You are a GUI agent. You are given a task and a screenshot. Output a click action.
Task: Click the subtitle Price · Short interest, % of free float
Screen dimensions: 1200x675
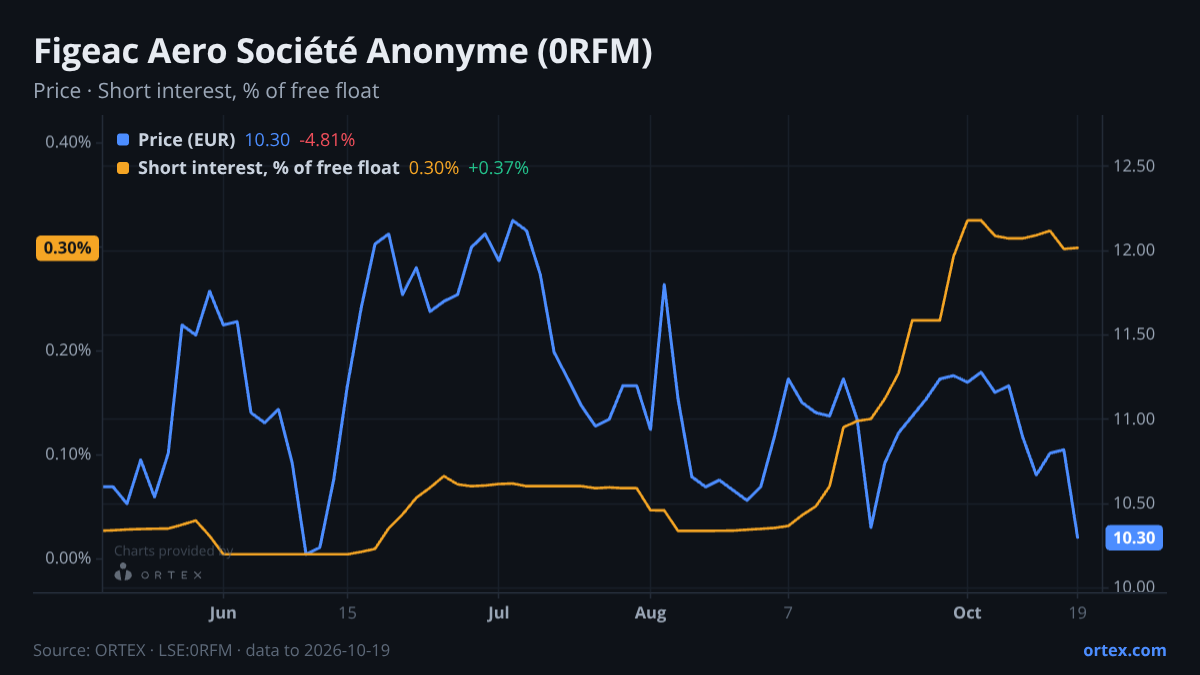[206, 91]
